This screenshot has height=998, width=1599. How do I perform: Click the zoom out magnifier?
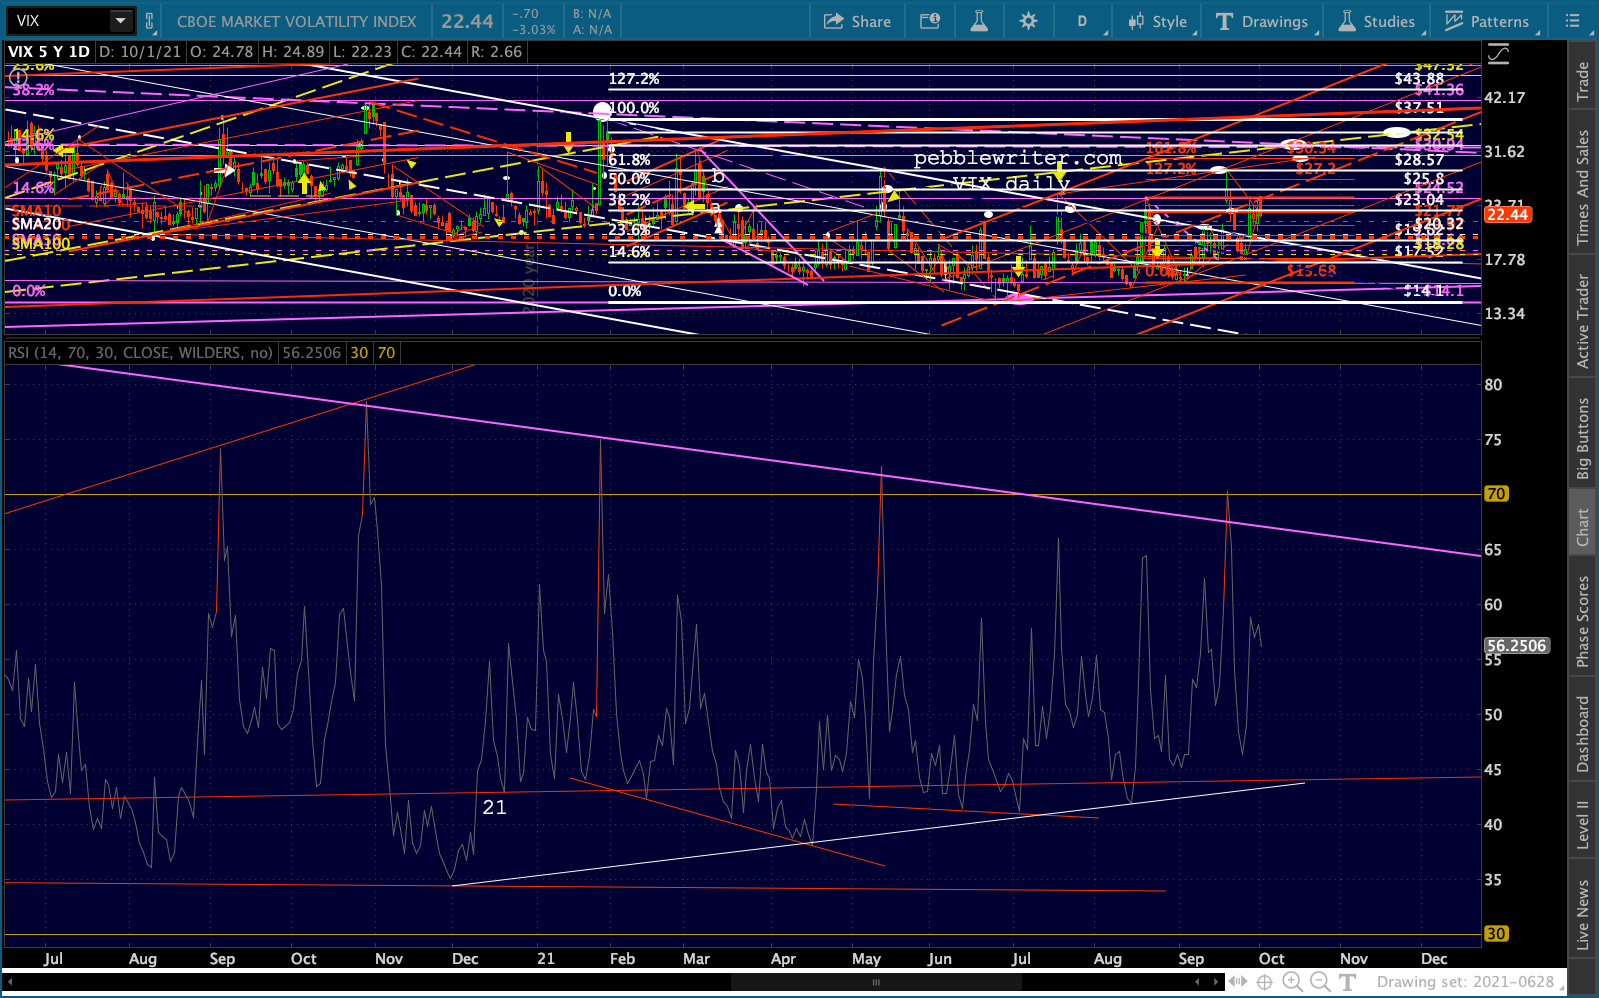[1320, 982]
